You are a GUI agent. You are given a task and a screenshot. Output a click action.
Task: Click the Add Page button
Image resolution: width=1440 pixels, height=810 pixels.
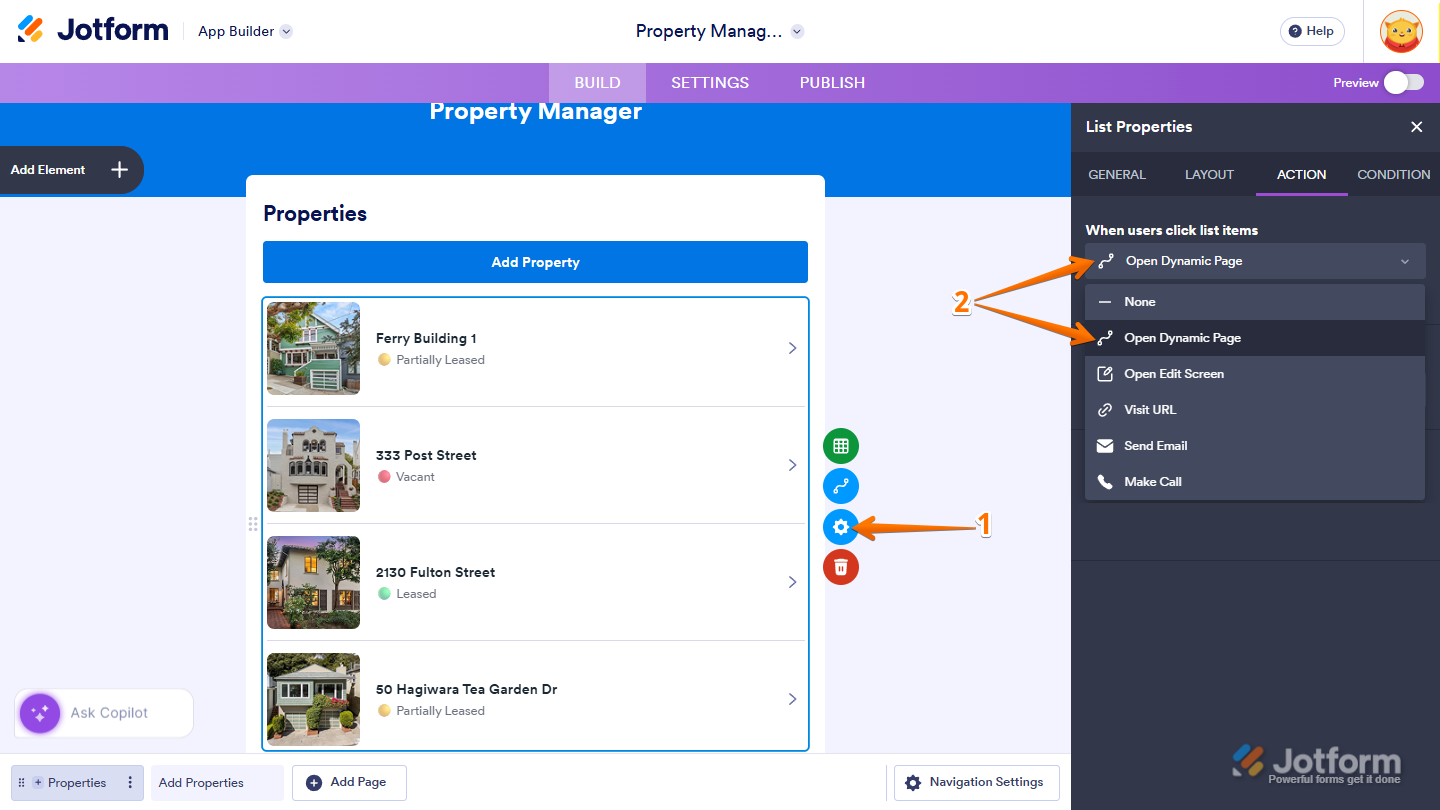coord(349,782)
